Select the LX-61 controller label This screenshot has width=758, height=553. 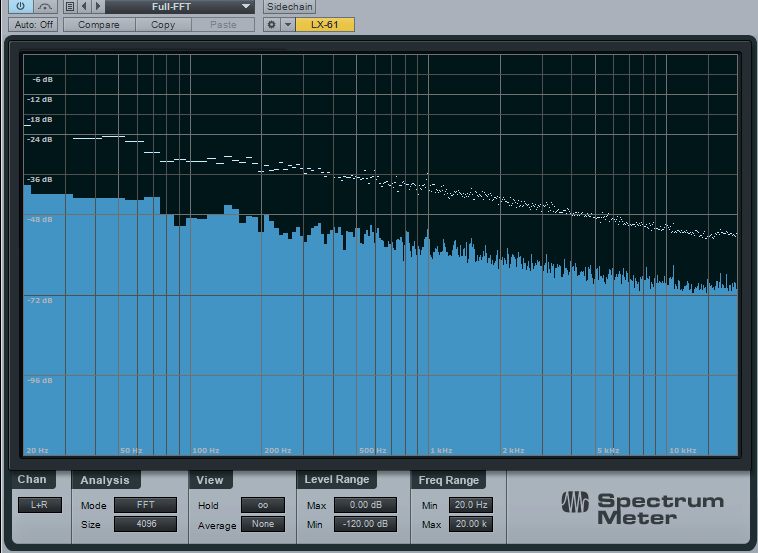pyautogui.click(x=325, y=24)
